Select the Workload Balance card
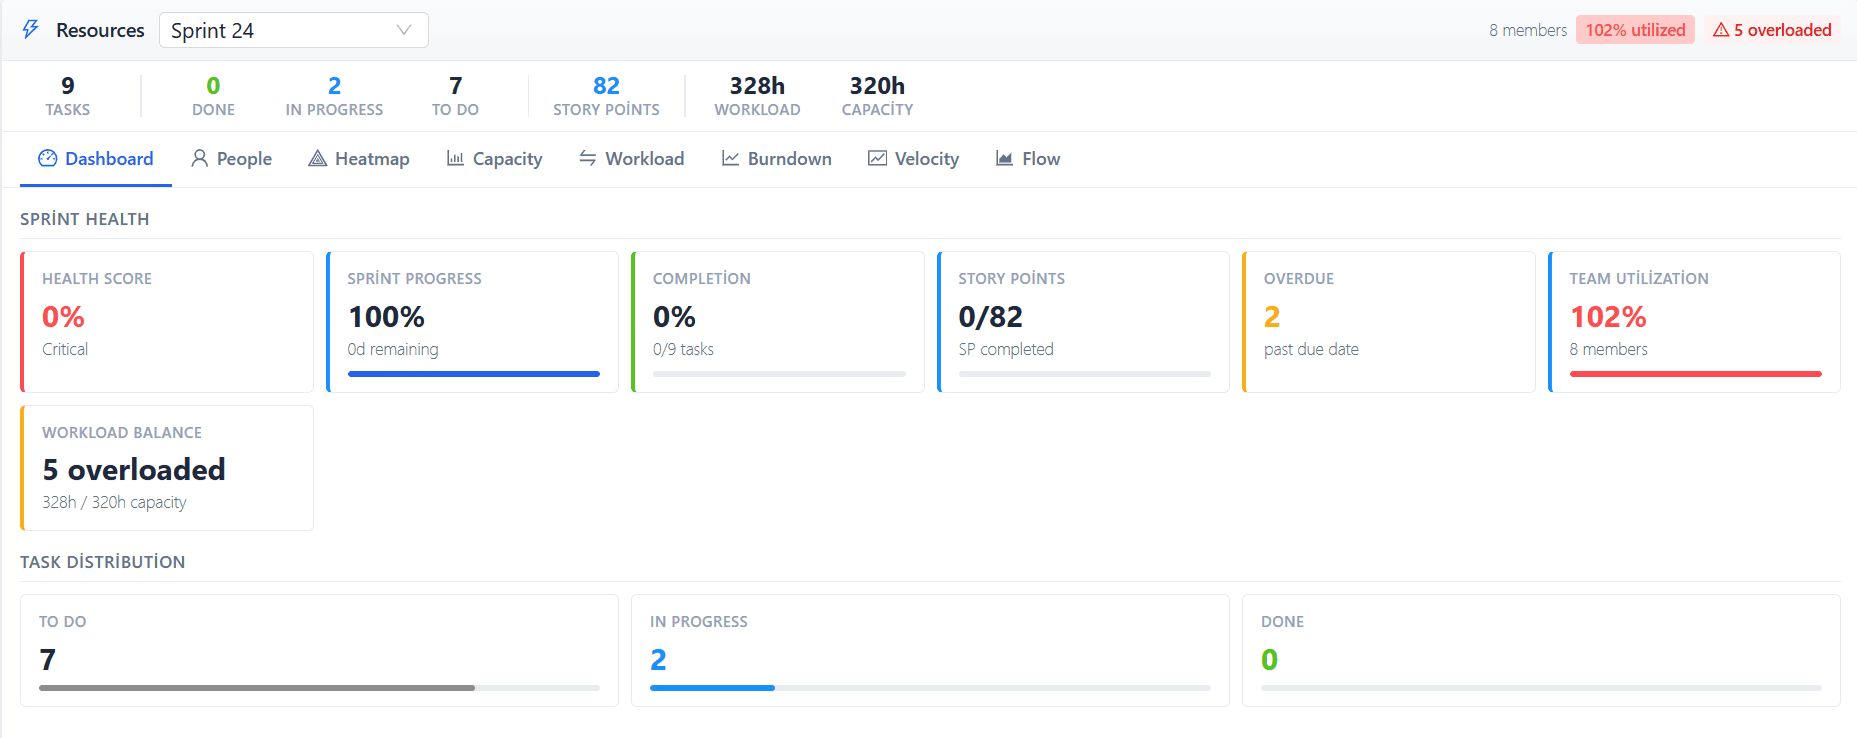 (x=167, y=468)
